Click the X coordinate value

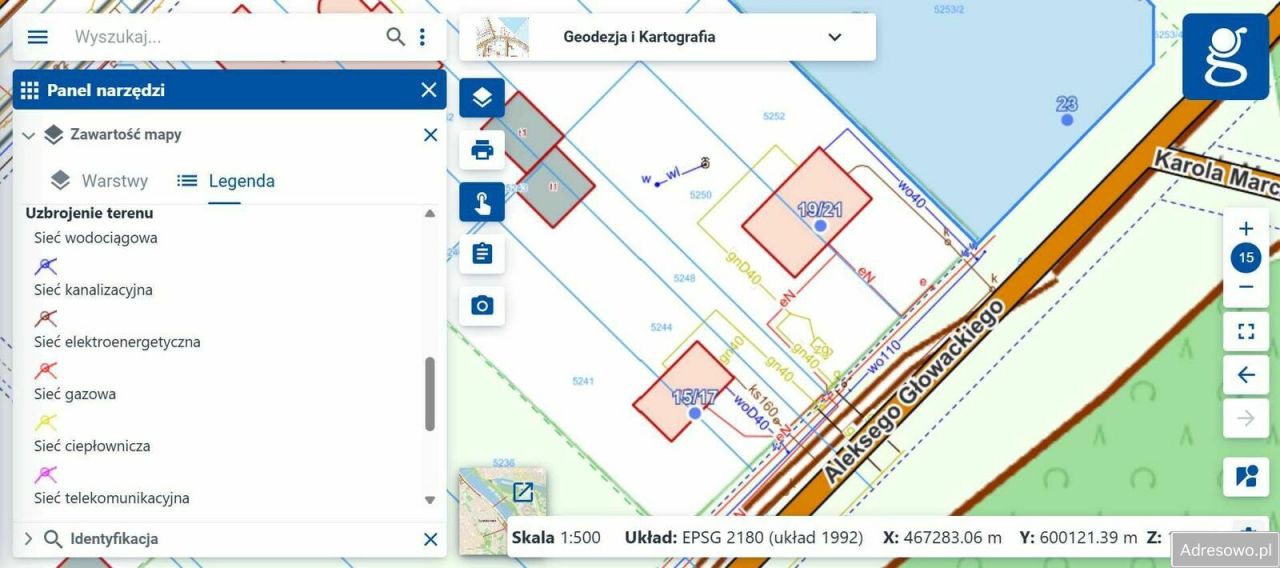[952, 538]
